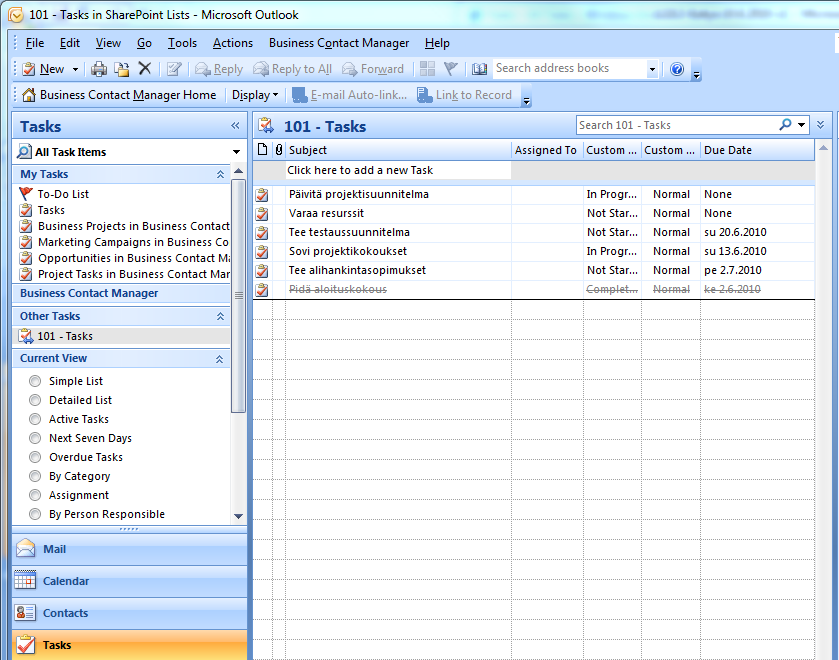The height and width of the screenshot is (660, 839).
Task: Collapse the Other Tasks section
Action: (x=220, y=316)
